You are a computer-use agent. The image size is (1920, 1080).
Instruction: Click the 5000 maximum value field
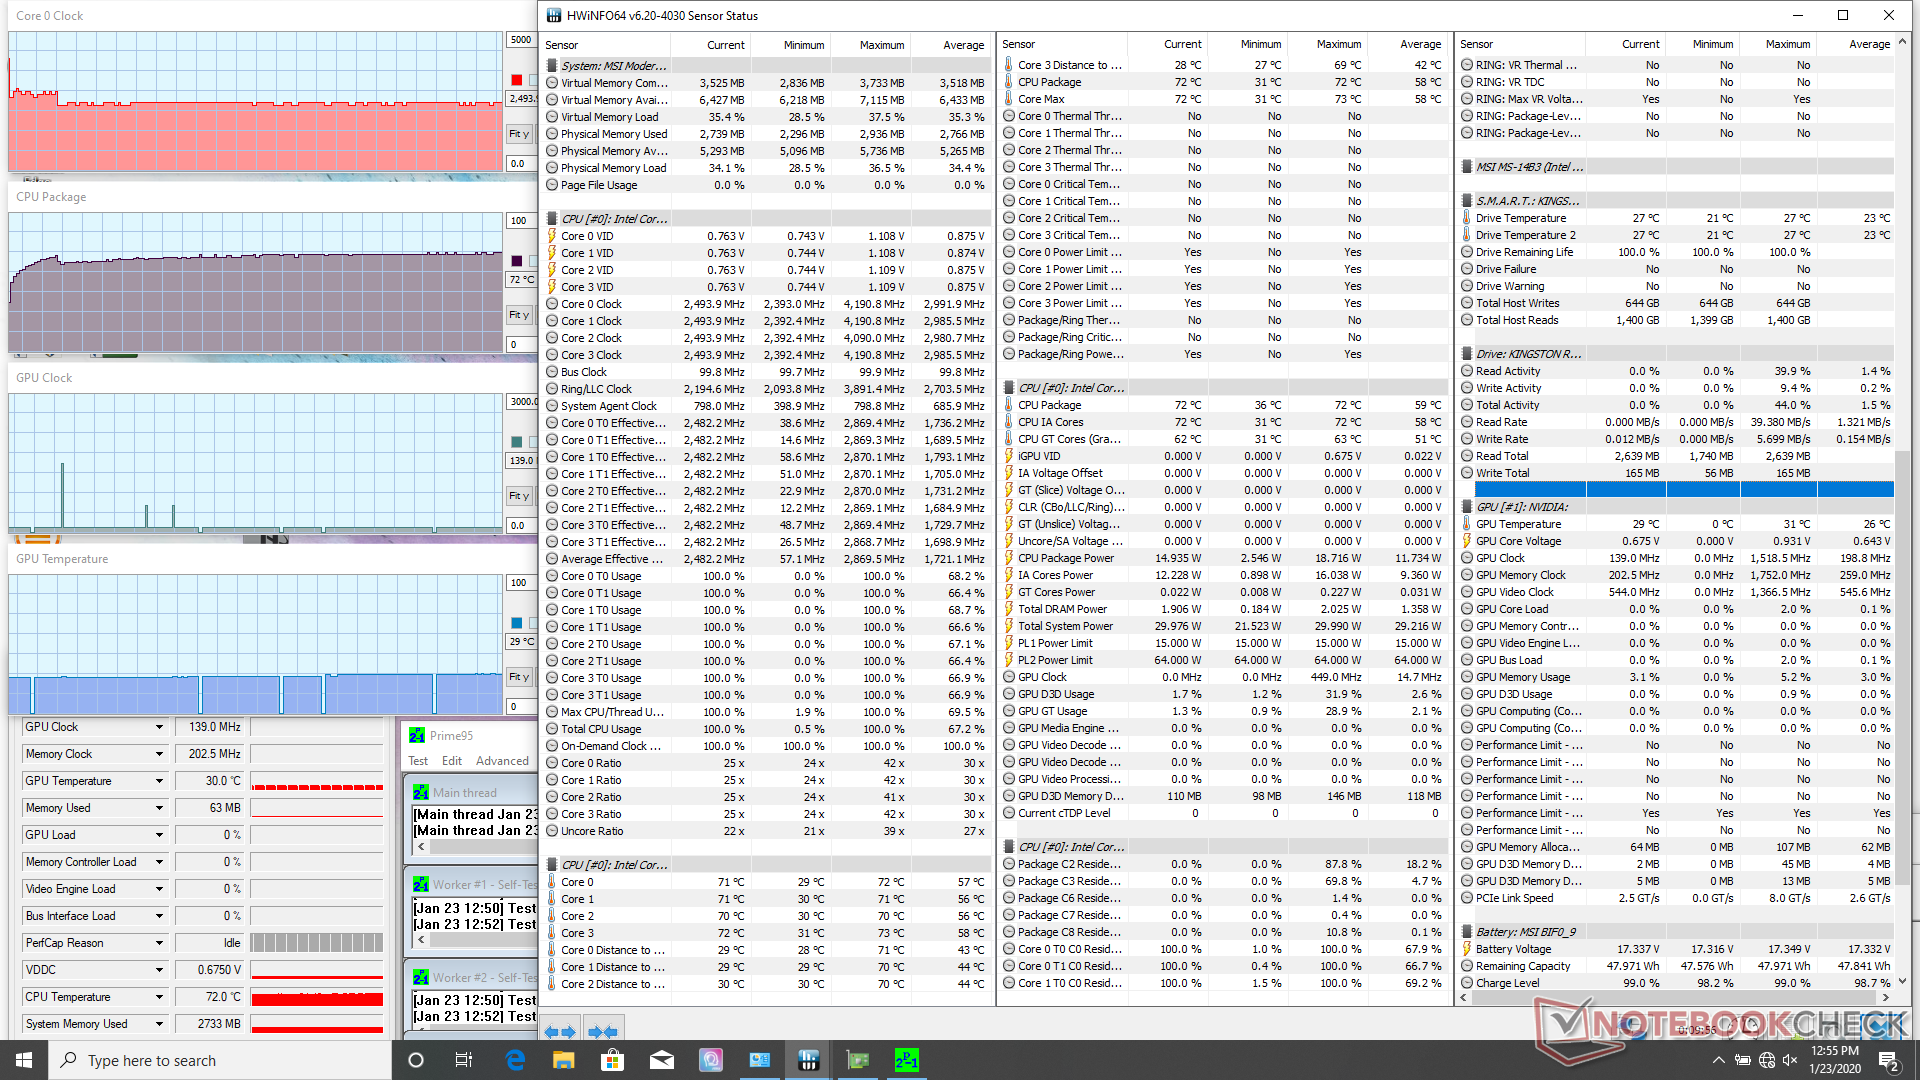521,40
